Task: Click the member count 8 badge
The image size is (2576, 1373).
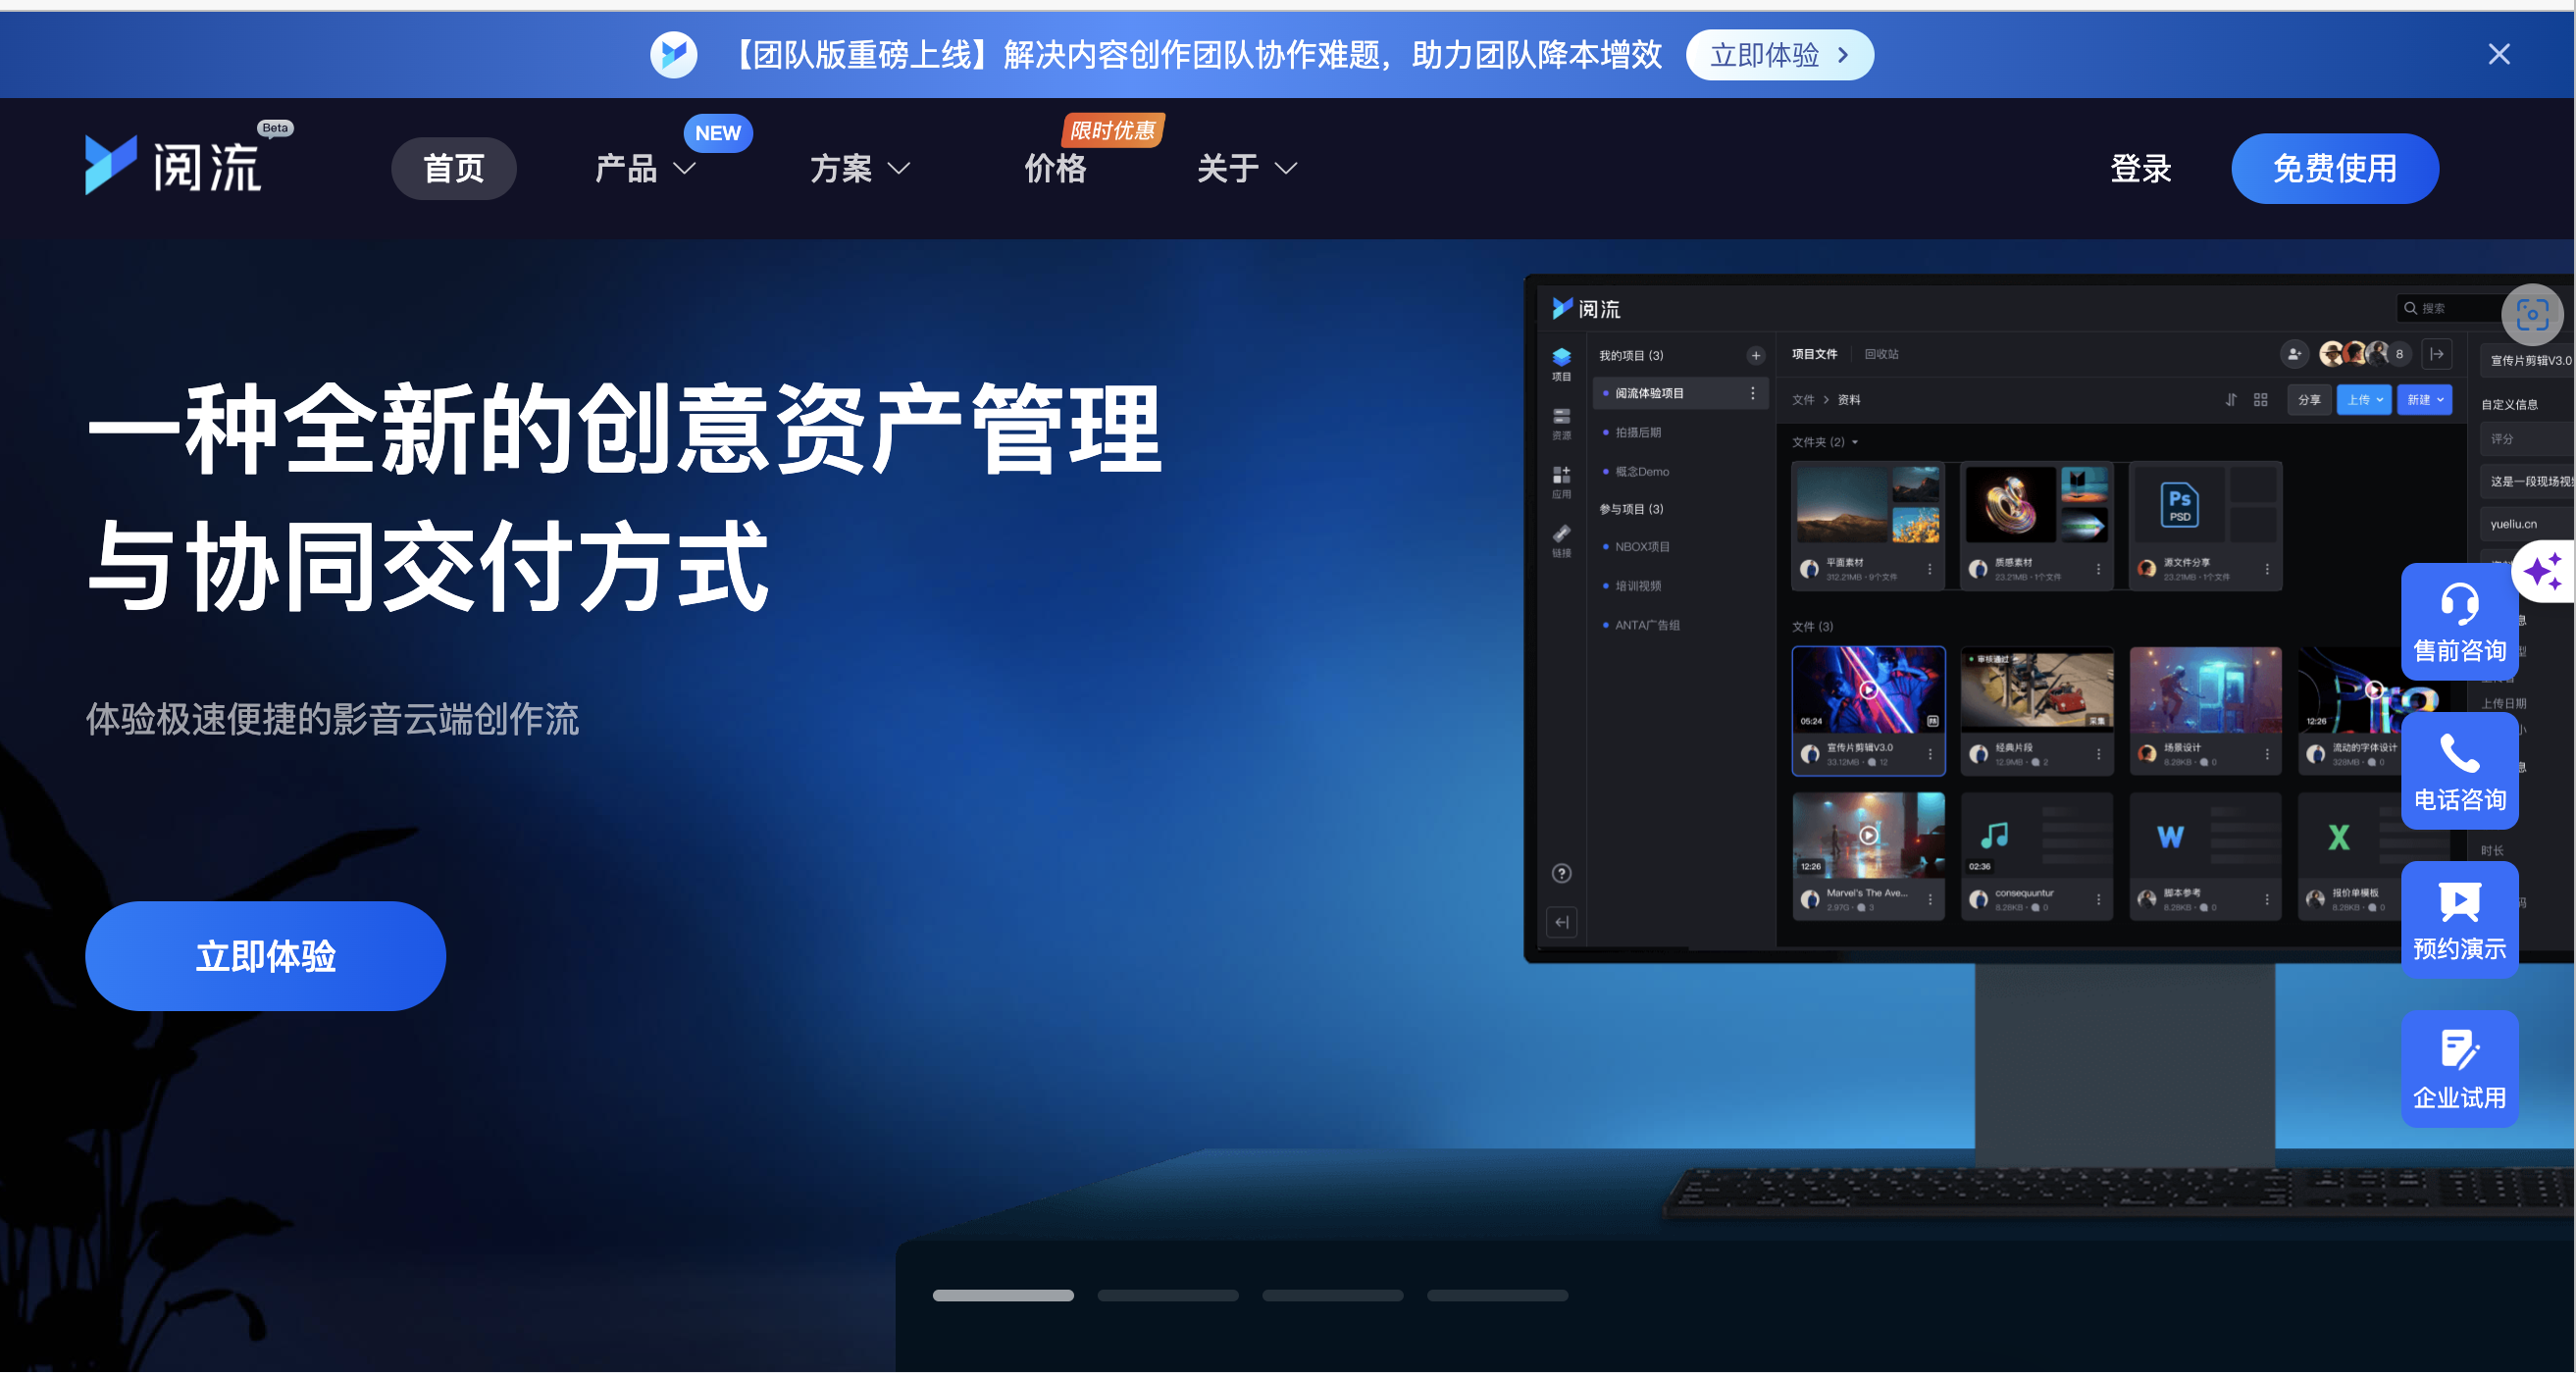Action: [2398, 354]
